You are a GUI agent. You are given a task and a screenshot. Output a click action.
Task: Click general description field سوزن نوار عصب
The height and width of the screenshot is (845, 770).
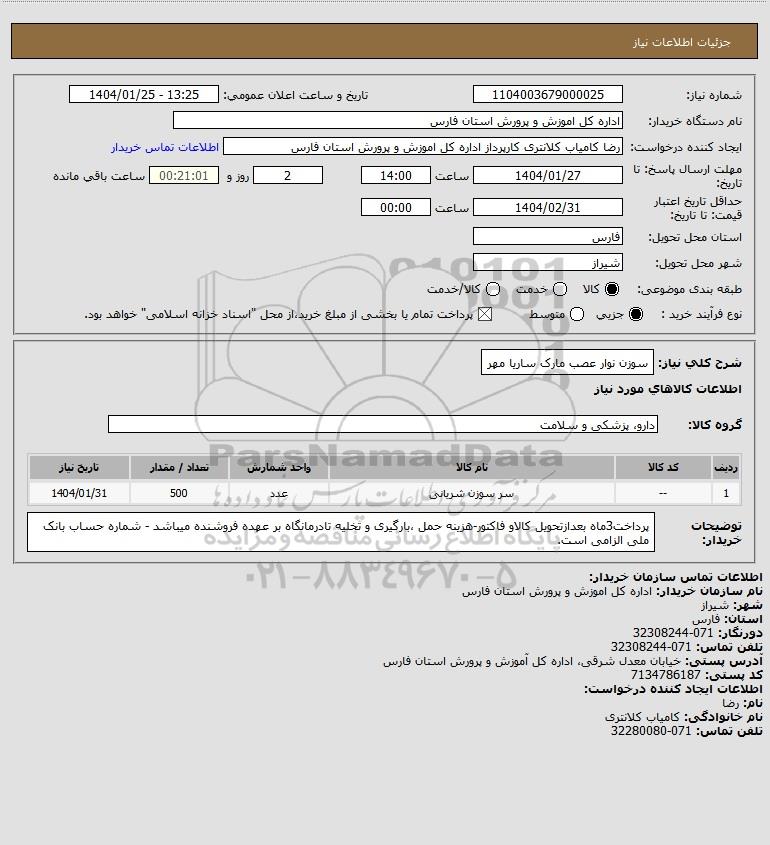(x=567, y=363)
